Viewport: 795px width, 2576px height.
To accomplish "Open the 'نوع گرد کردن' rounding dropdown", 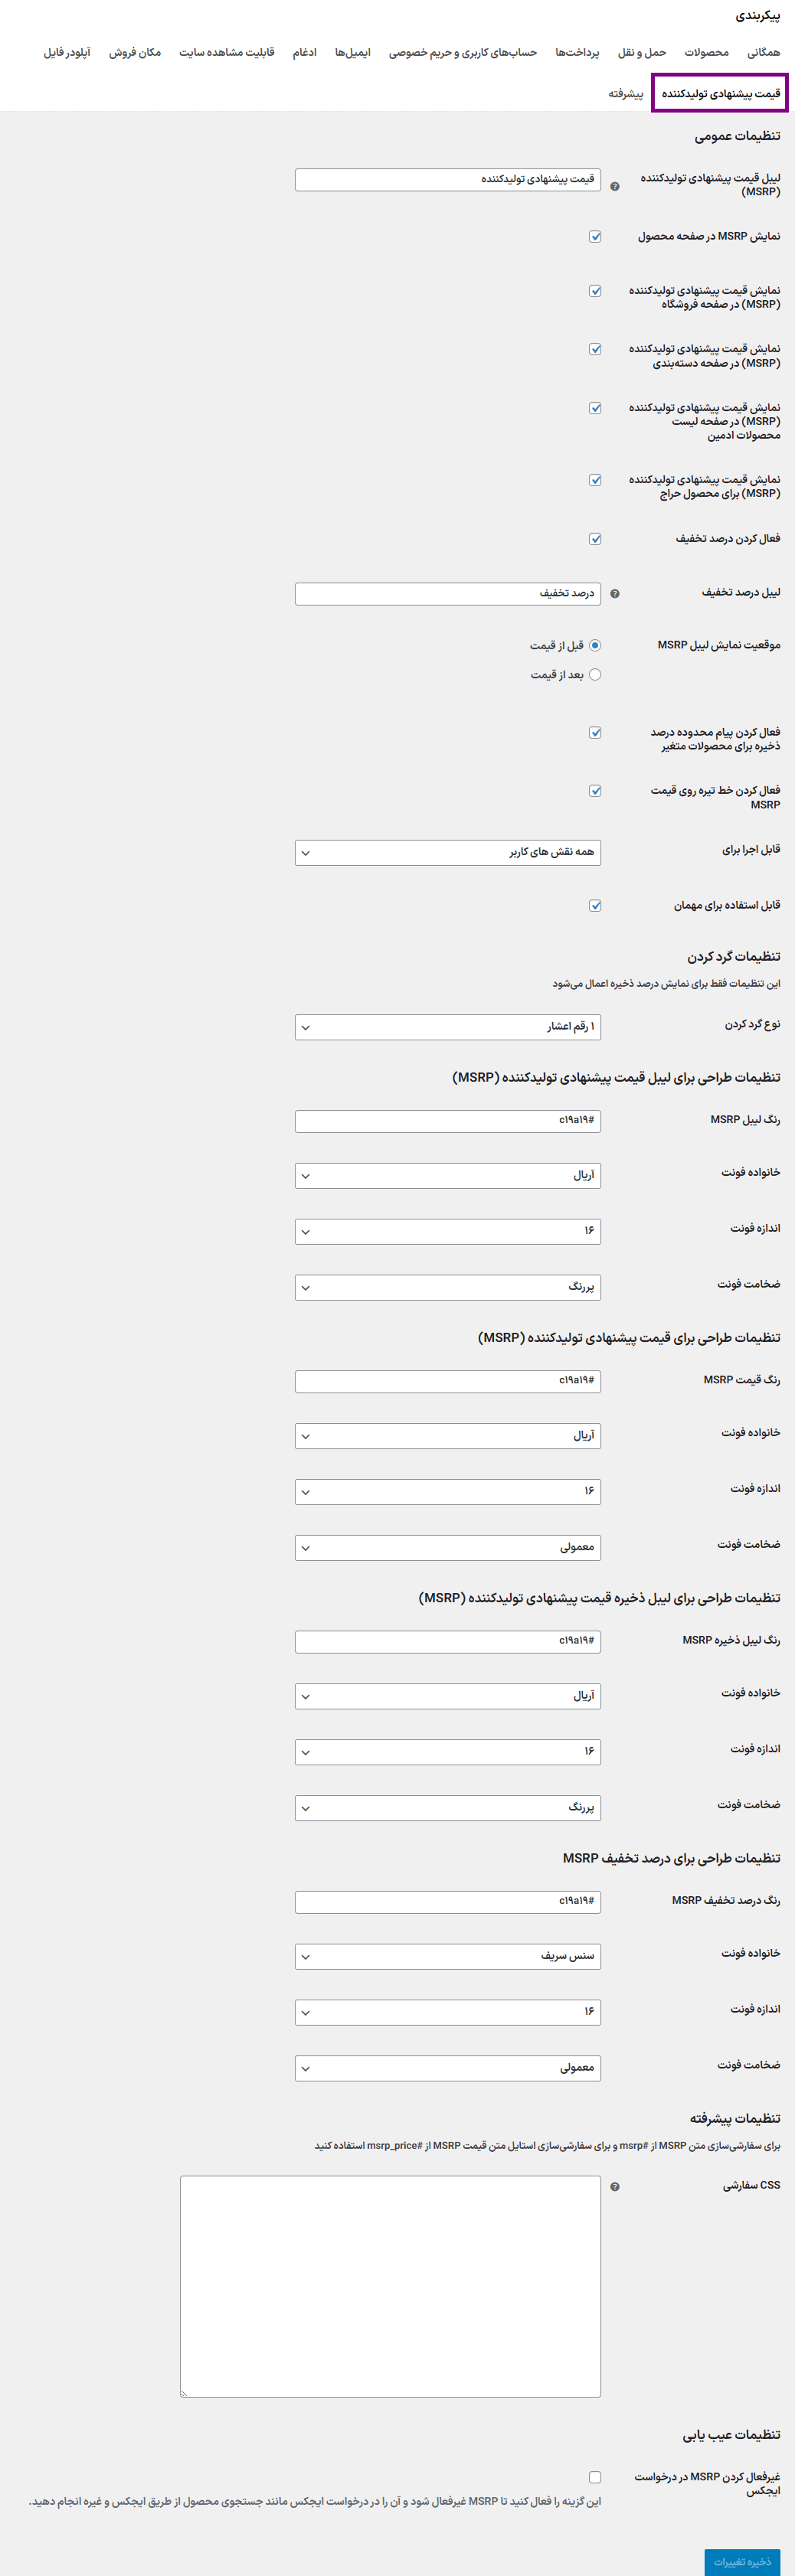I will [448, 1027].
